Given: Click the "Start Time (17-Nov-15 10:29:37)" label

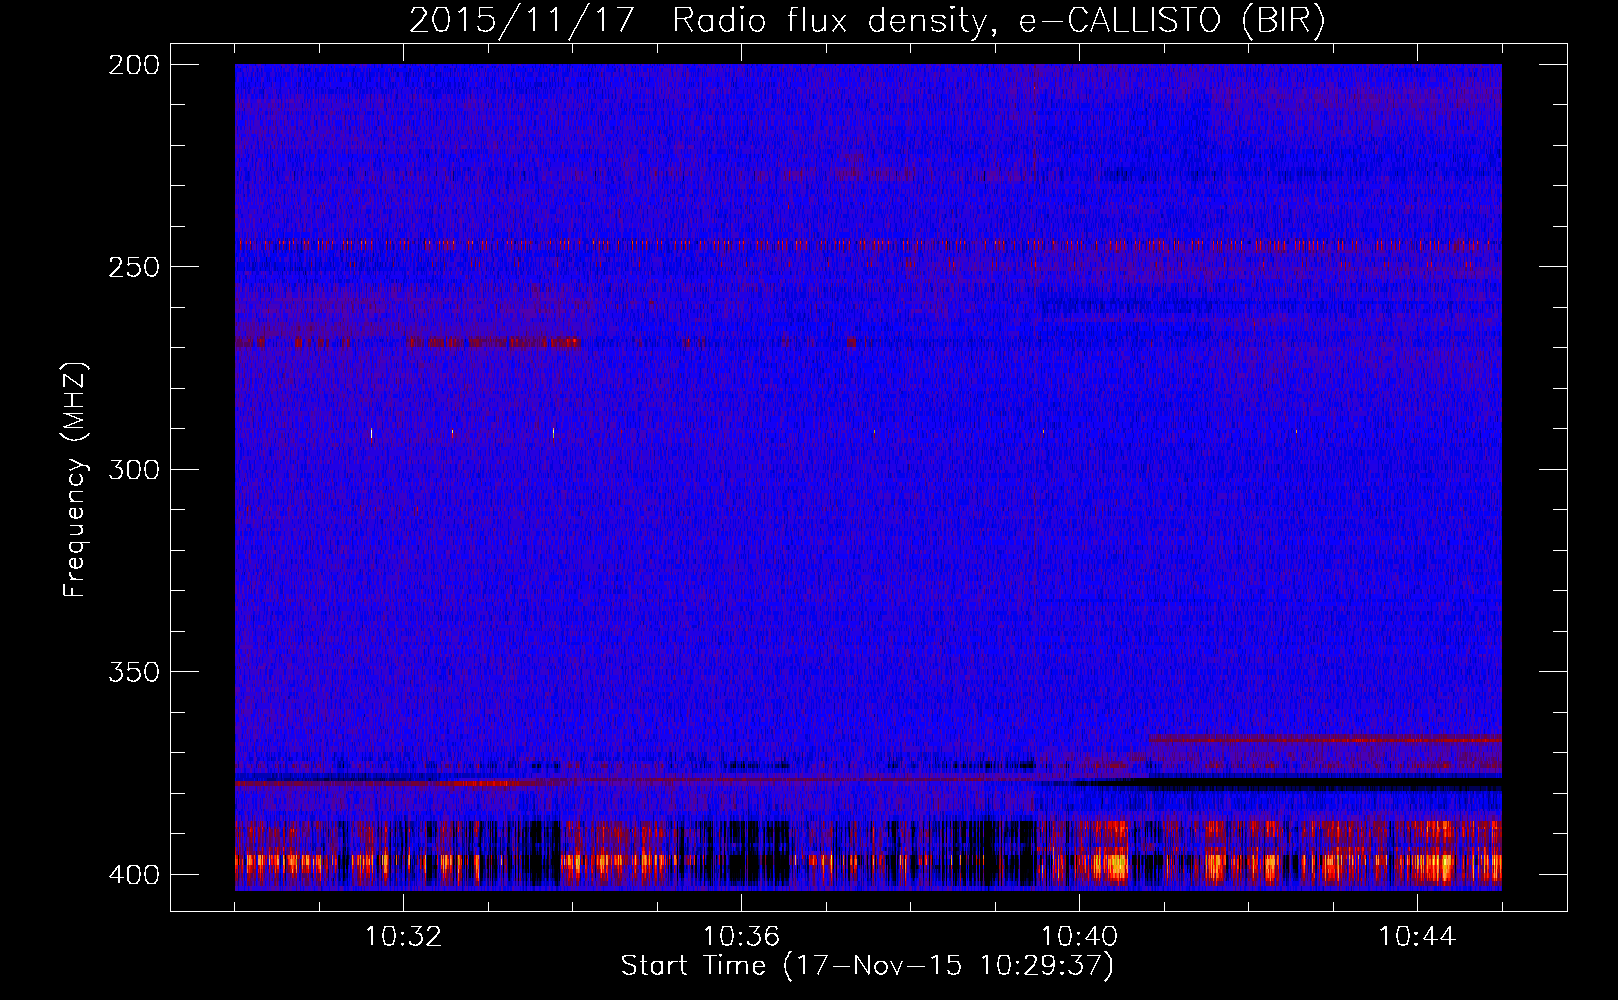Looking at the screenshot, I should pyautogui.click(x=867, y=966).
